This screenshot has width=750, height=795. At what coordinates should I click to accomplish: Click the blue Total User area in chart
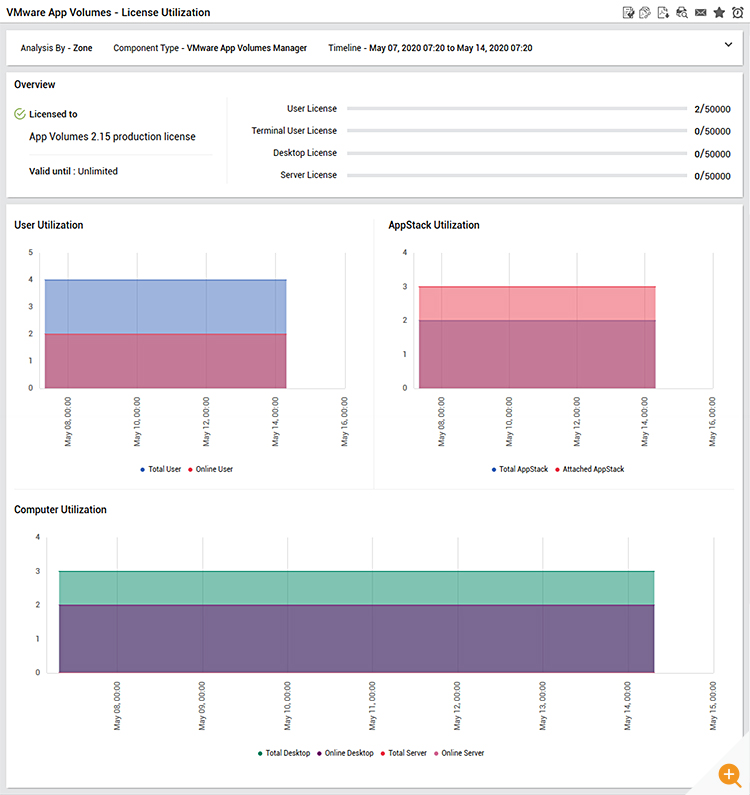165,307
